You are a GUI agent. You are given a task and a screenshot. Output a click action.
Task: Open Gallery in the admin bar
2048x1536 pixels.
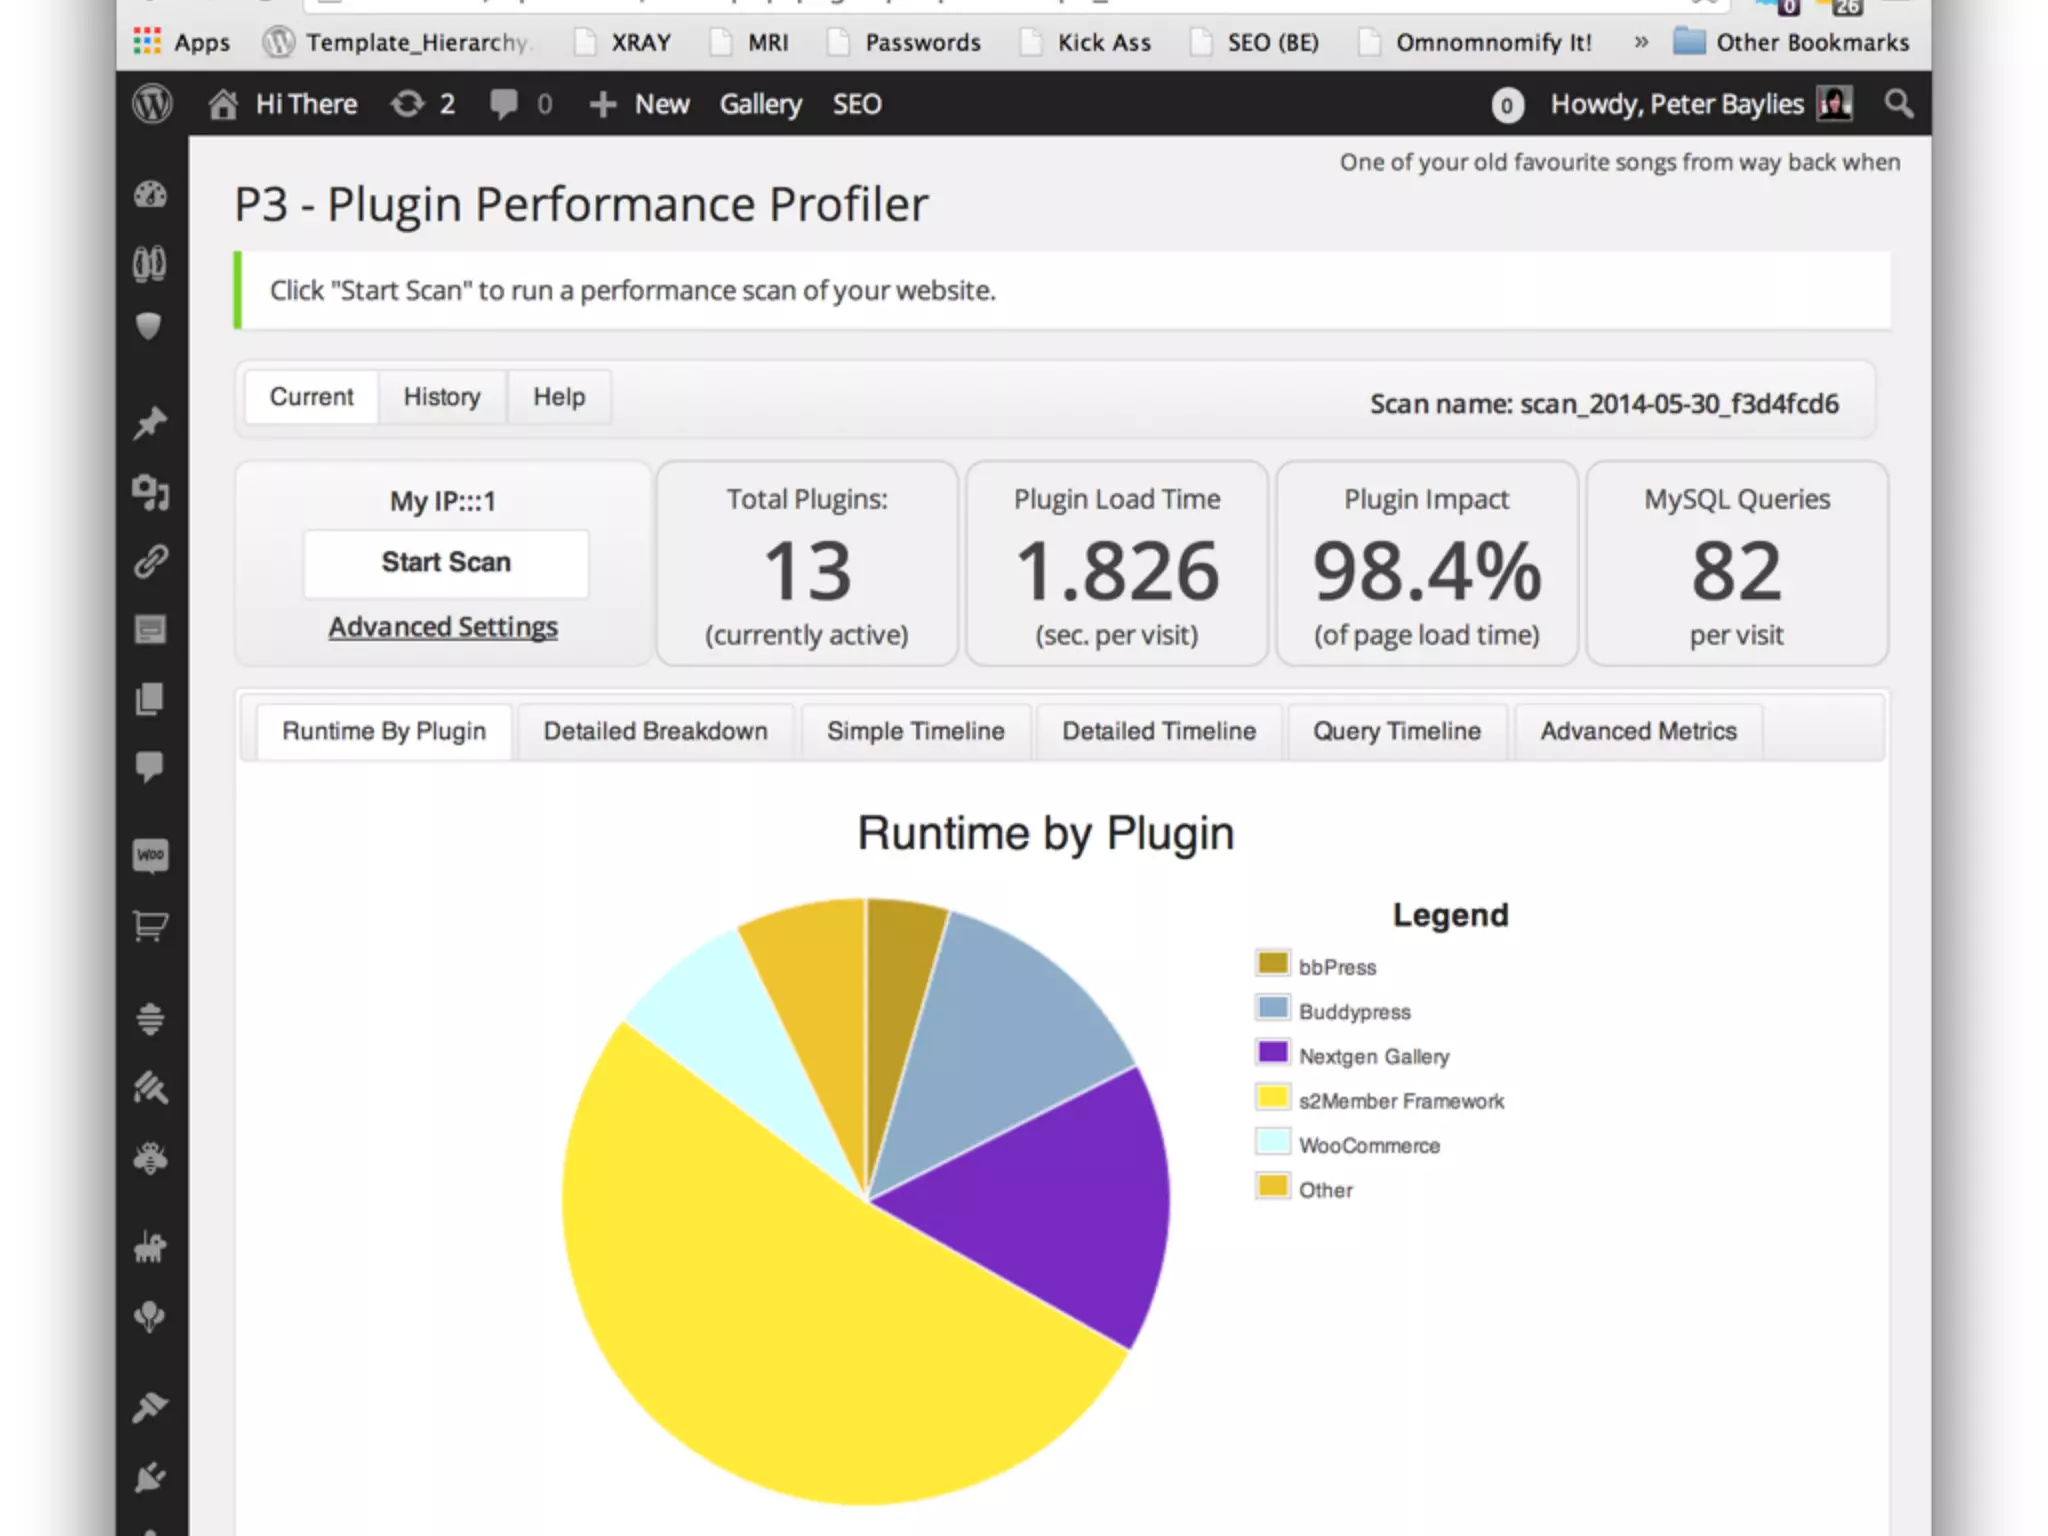click(x=761, y=104)
